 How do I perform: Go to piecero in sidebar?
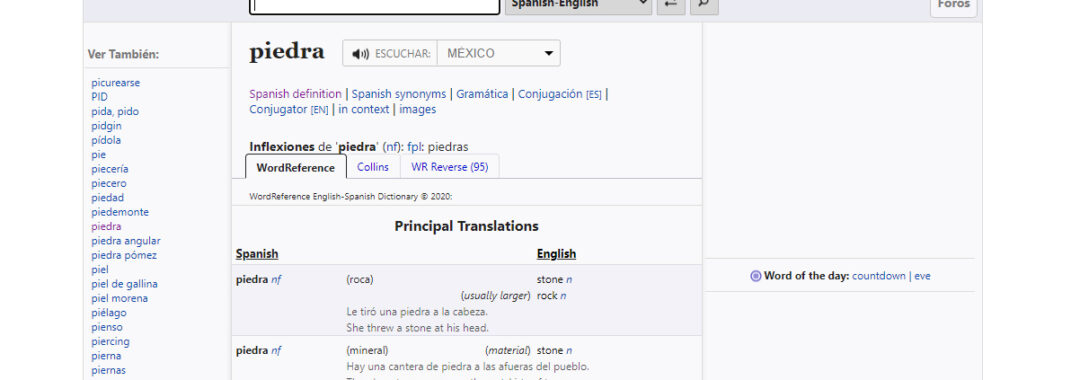click(109, 183)
